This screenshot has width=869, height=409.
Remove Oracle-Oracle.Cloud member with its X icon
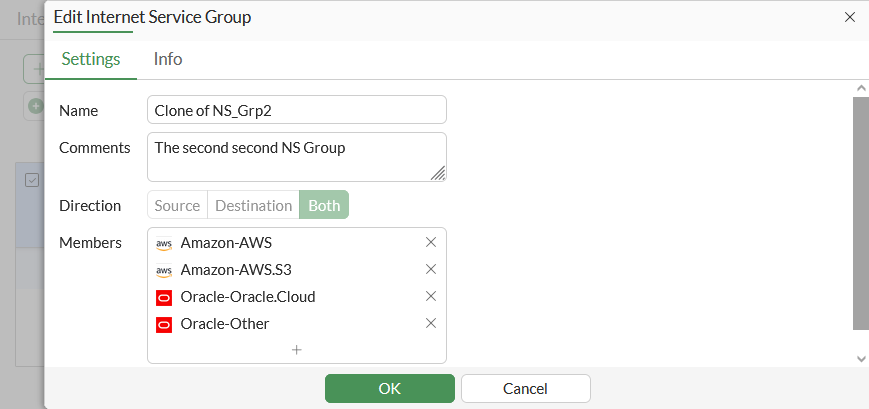(431, 296)
